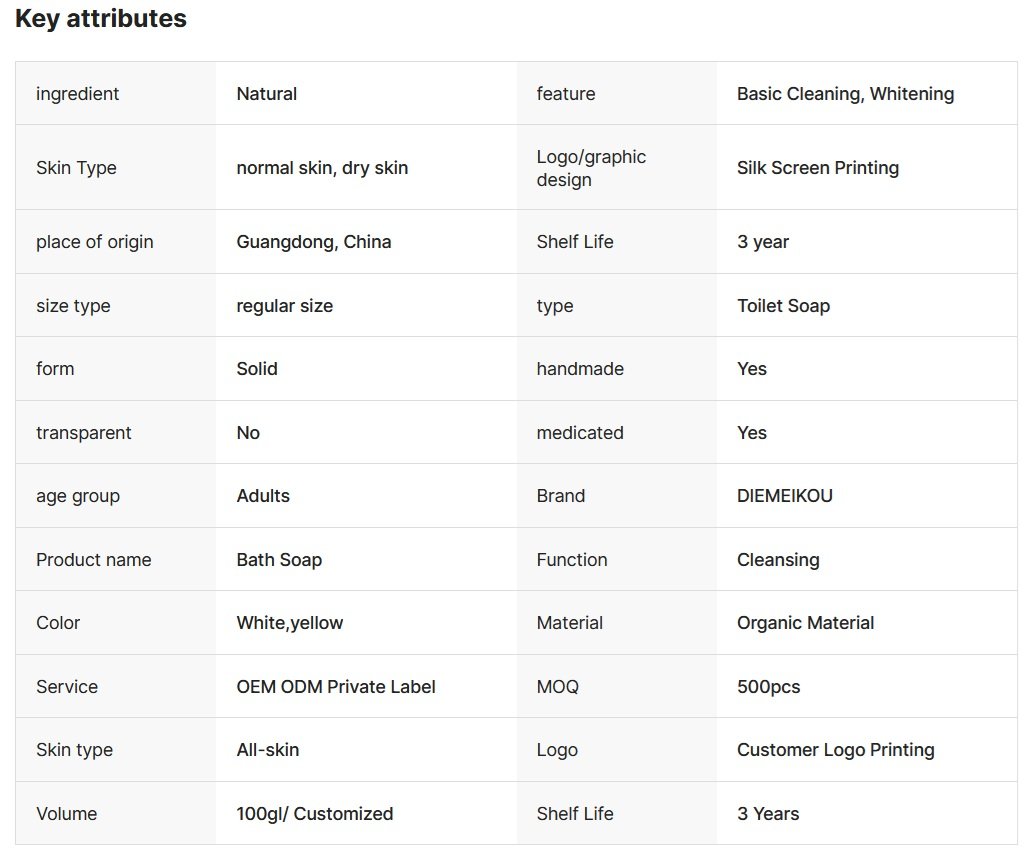Click the "Natural" ingredient value
The image size is (1033, 858).
tap(267, 94)
